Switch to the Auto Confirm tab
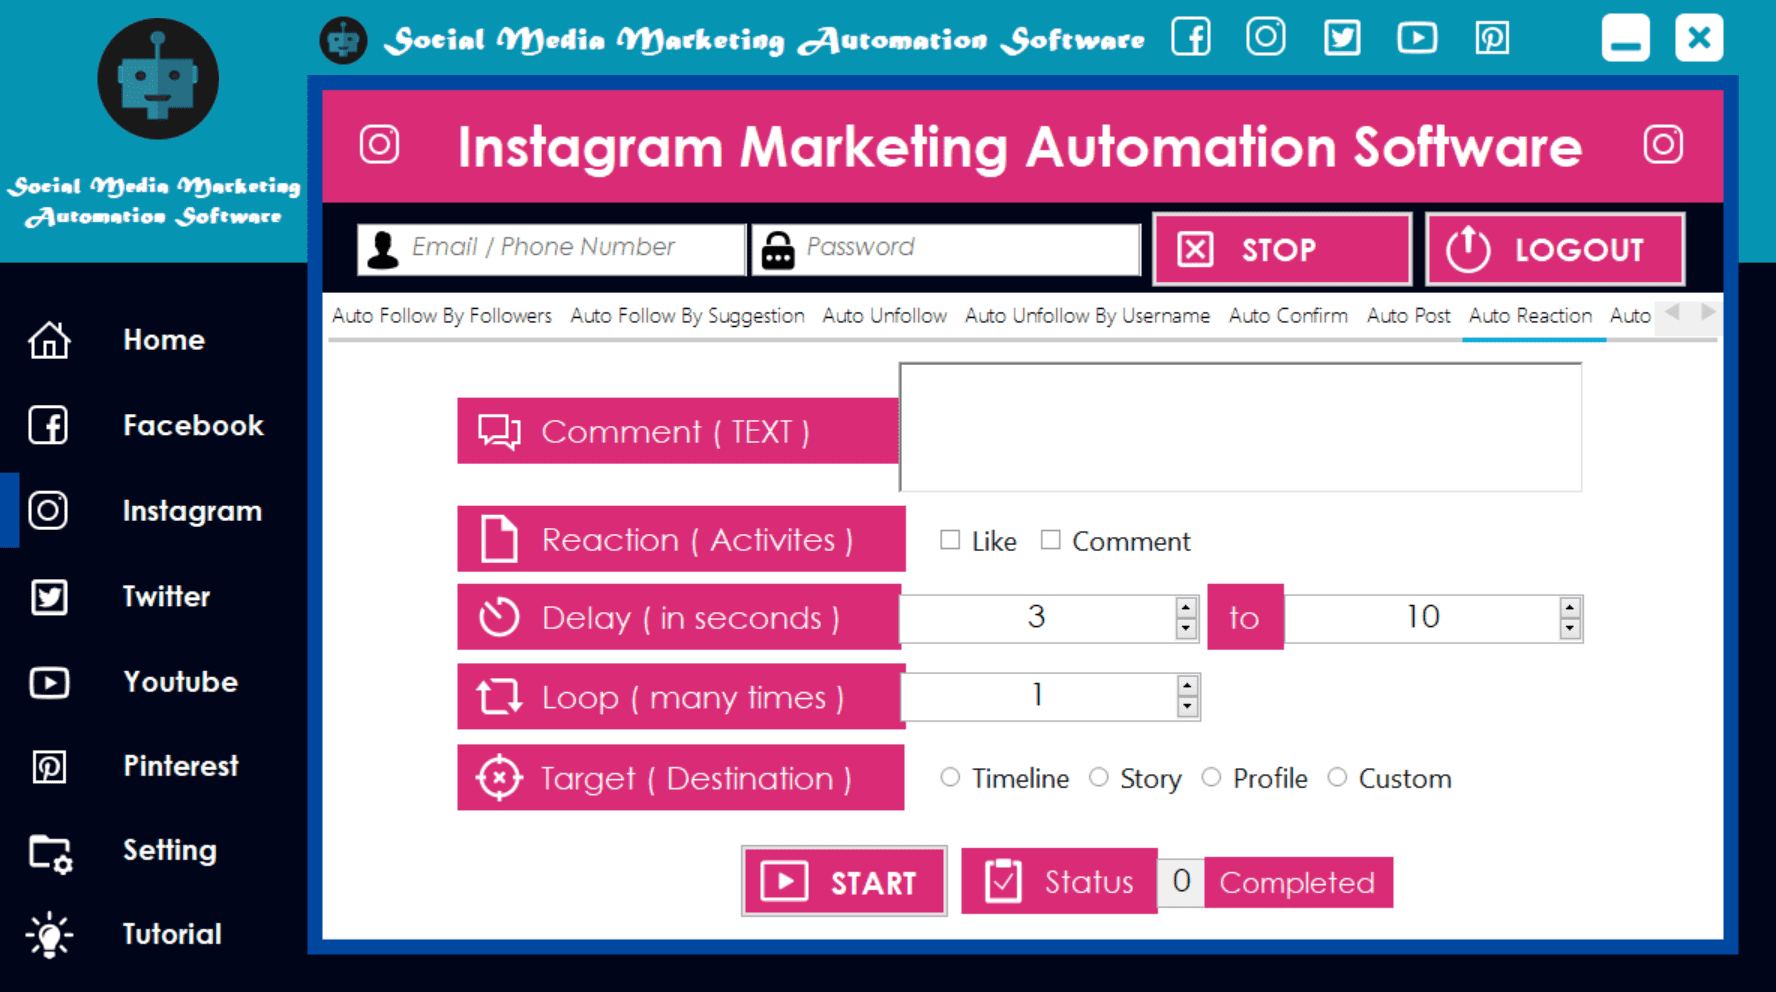Viewport: 1776px width, 992px height. [x=1288, y=316]
